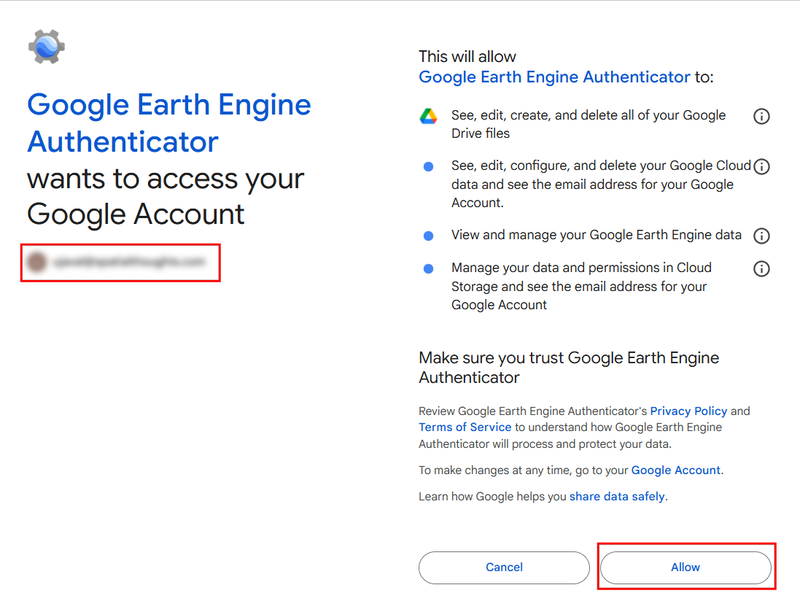800x593 pixels.
Task: Open info icon for Earth Engine data permission
Action: pos(761,236)
